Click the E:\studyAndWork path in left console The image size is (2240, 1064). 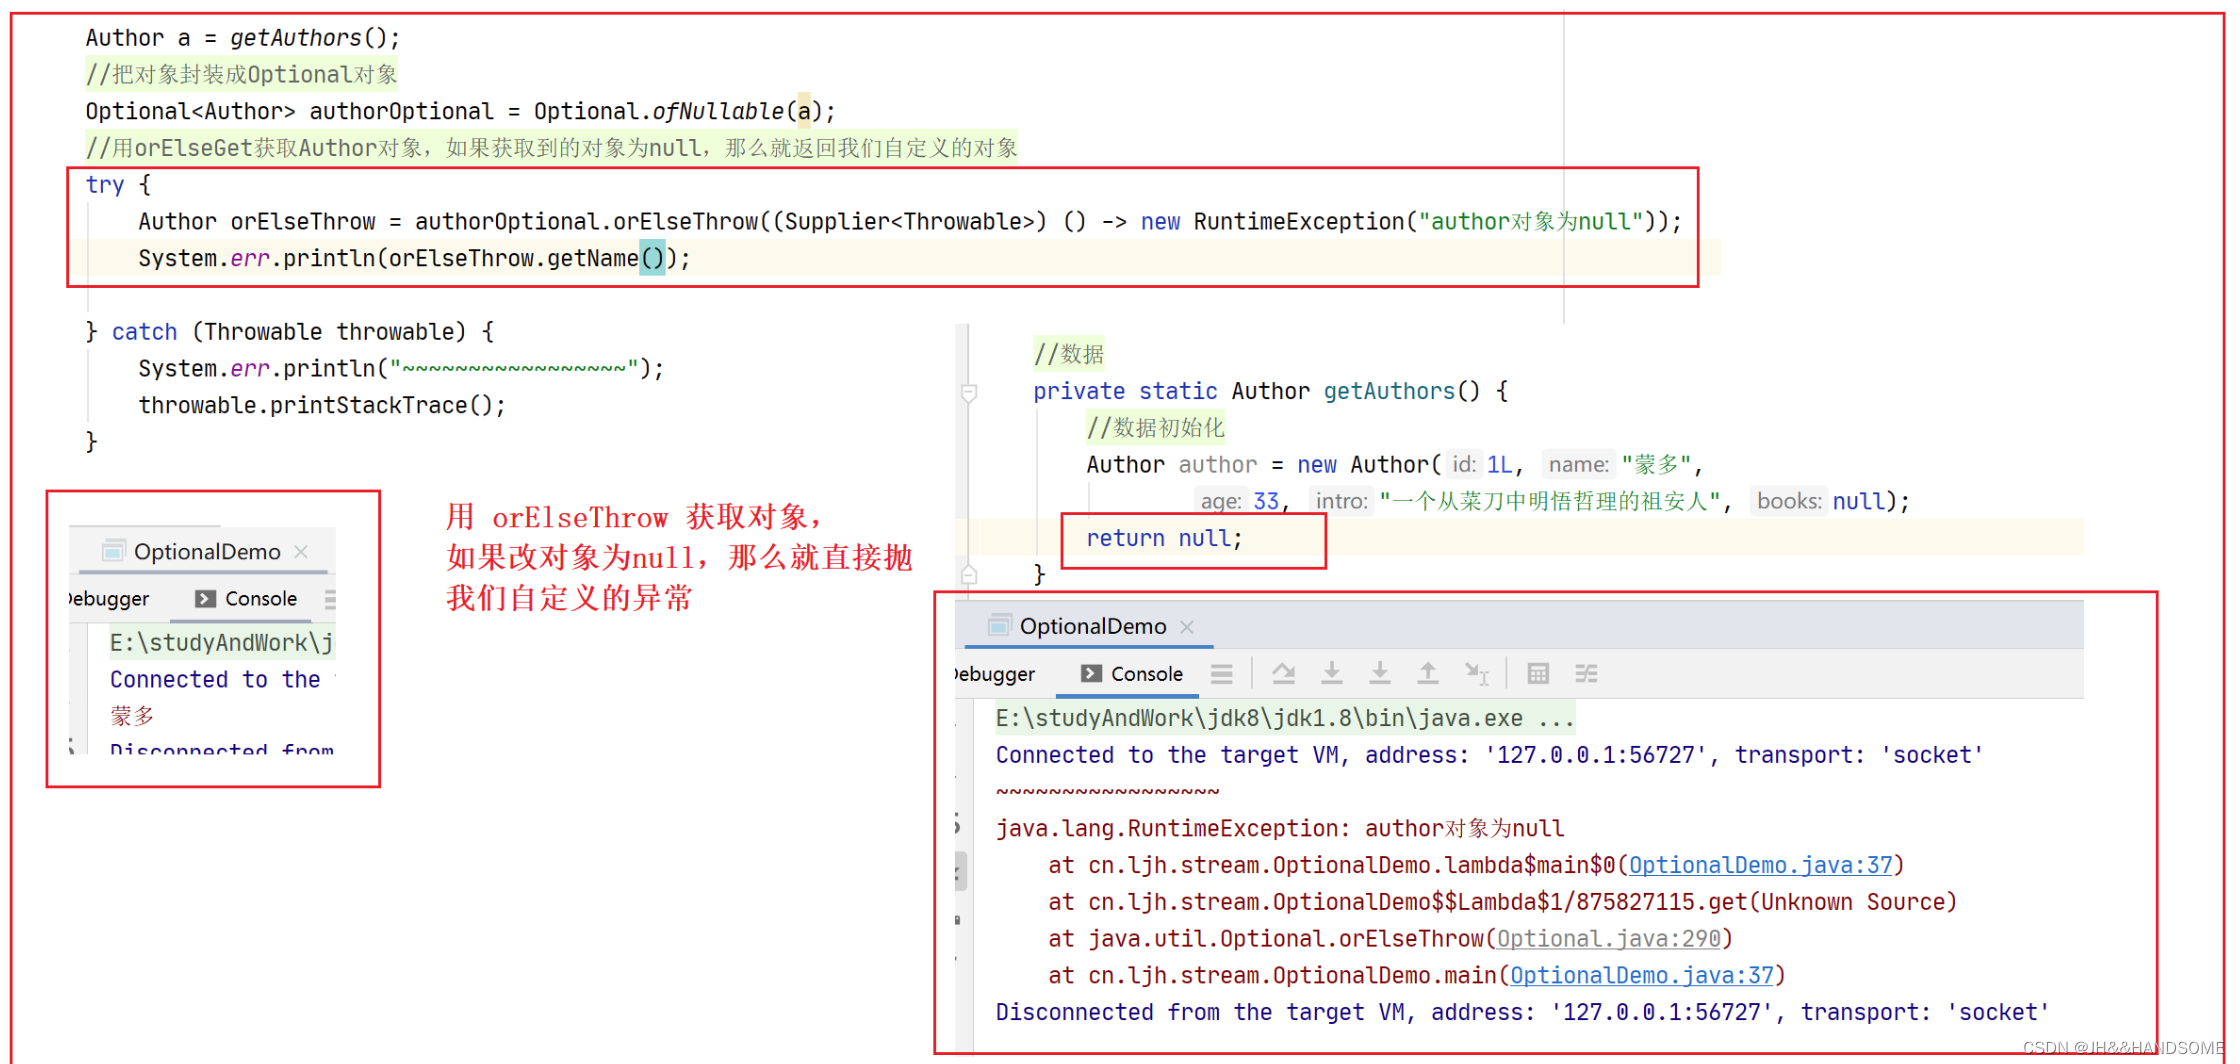coord(221,643)
